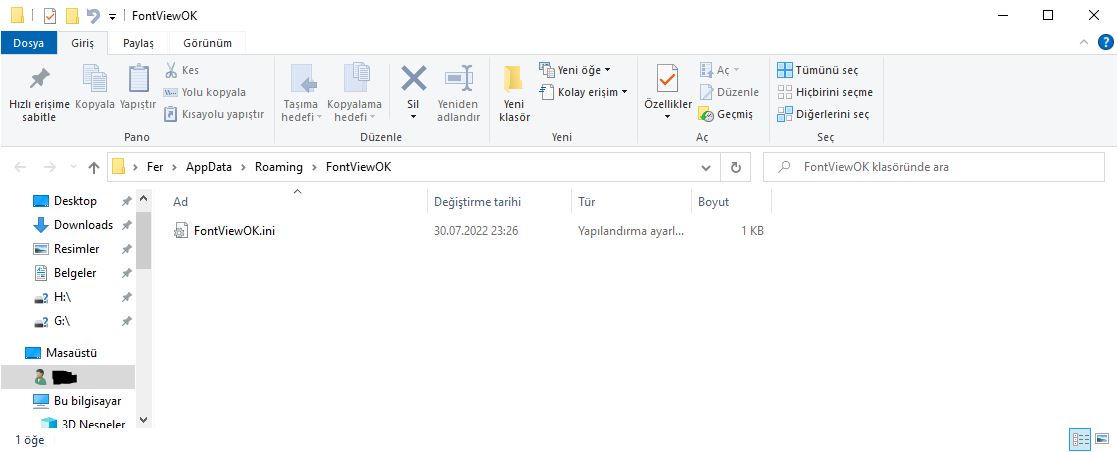The width and height of the screenshot is (1118, 452).
Task: Open the Help question mark icon
Action: 1104,43
